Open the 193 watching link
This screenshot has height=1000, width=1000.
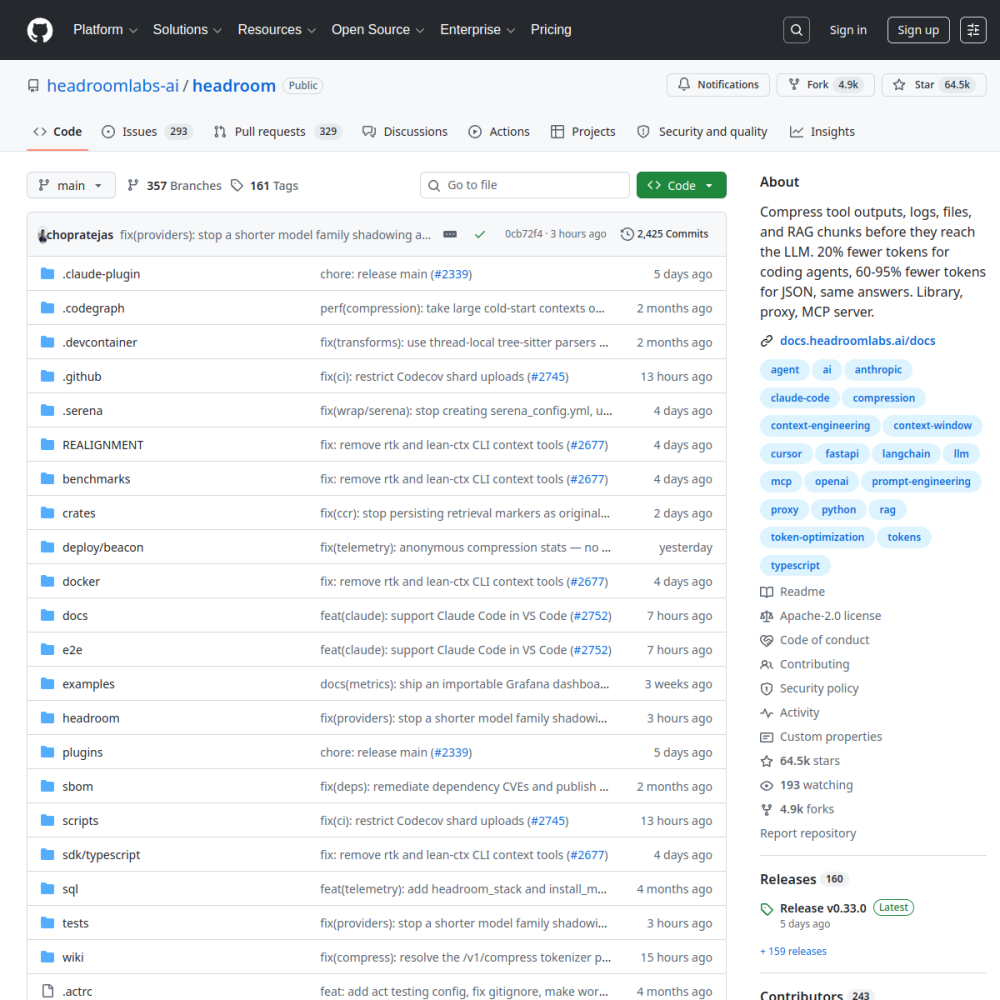[806, 785]
